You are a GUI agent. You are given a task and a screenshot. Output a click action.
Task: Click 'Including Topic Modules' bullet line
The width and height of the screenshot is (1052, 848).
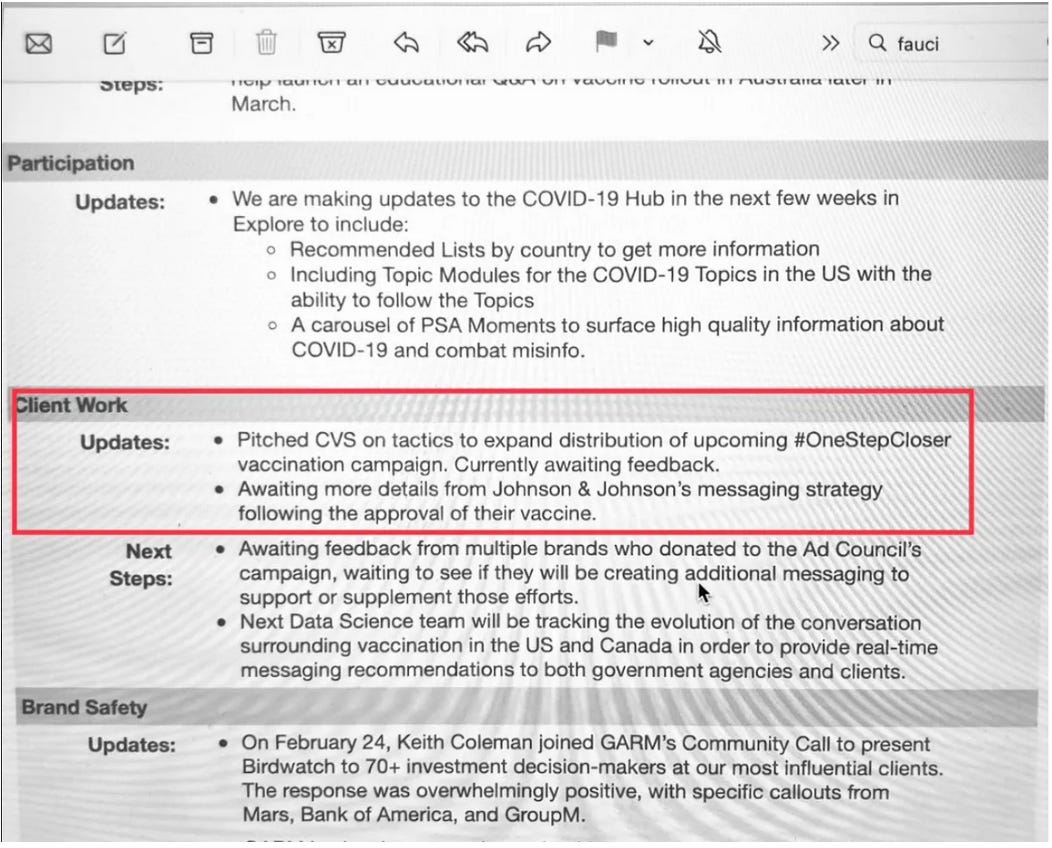[x=611, y=274]
